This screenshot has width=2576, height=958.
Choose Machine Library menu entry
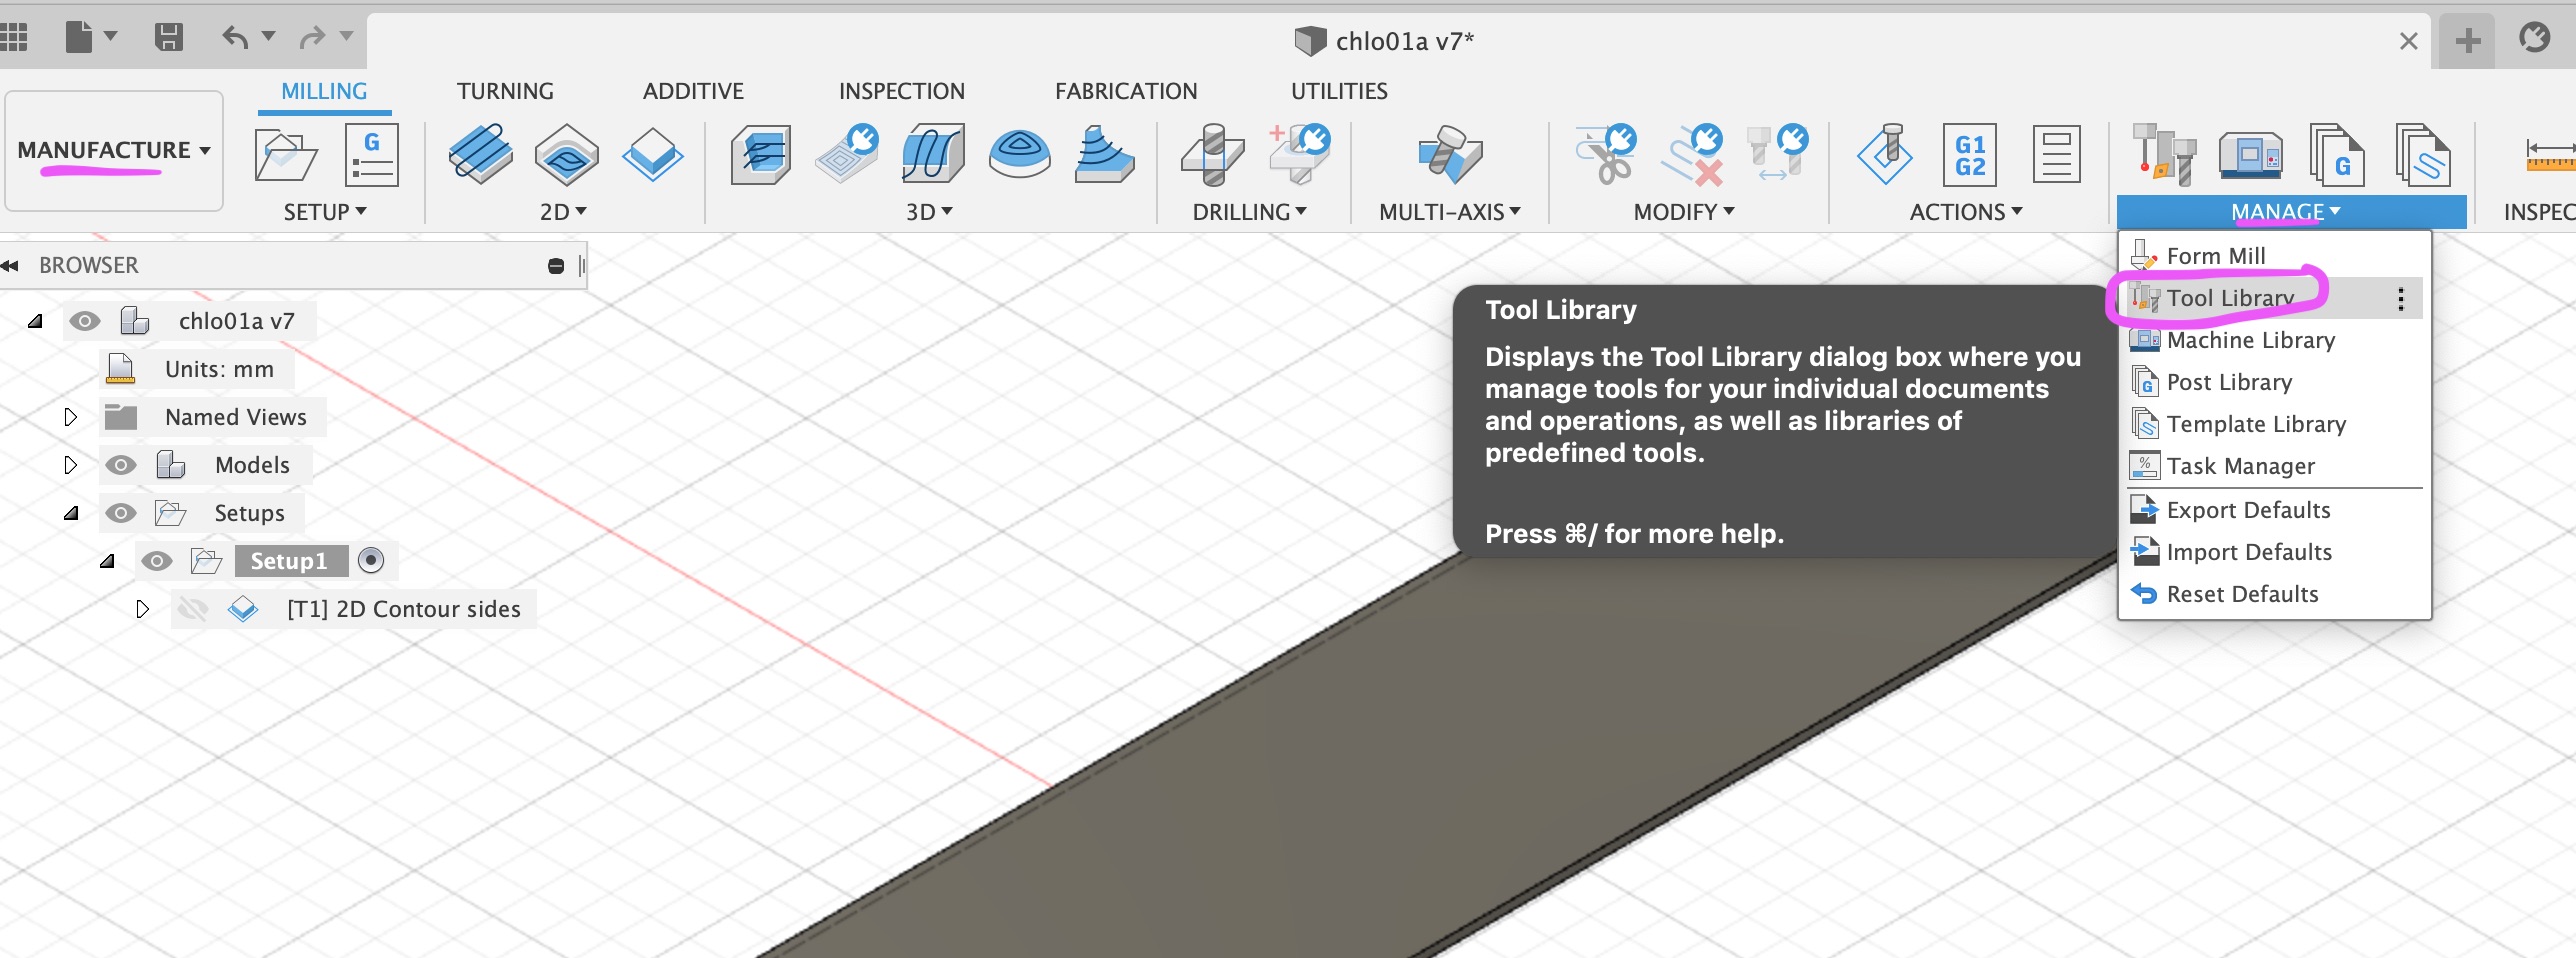2275,340
